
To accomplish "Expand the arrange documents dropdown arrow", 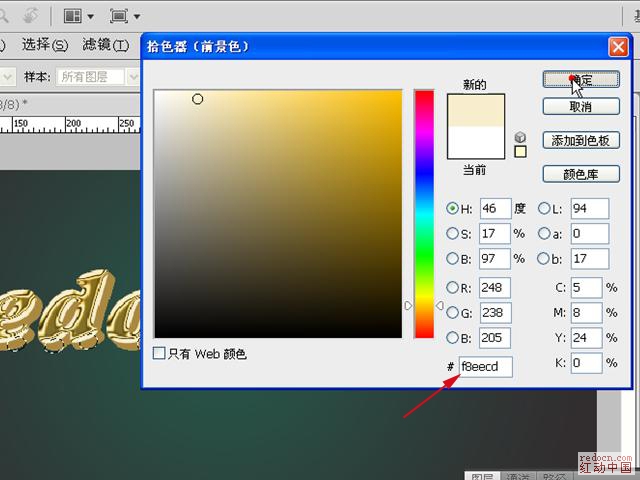I will [x=91, y=16].
